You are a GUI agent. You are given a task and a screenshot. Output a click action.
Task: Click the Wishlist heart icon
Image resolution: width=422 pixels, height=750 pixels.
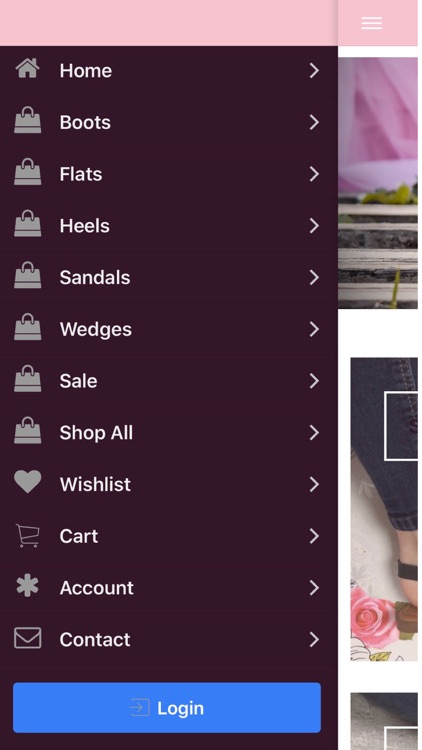pyautogui.click(x=28, y=482)
